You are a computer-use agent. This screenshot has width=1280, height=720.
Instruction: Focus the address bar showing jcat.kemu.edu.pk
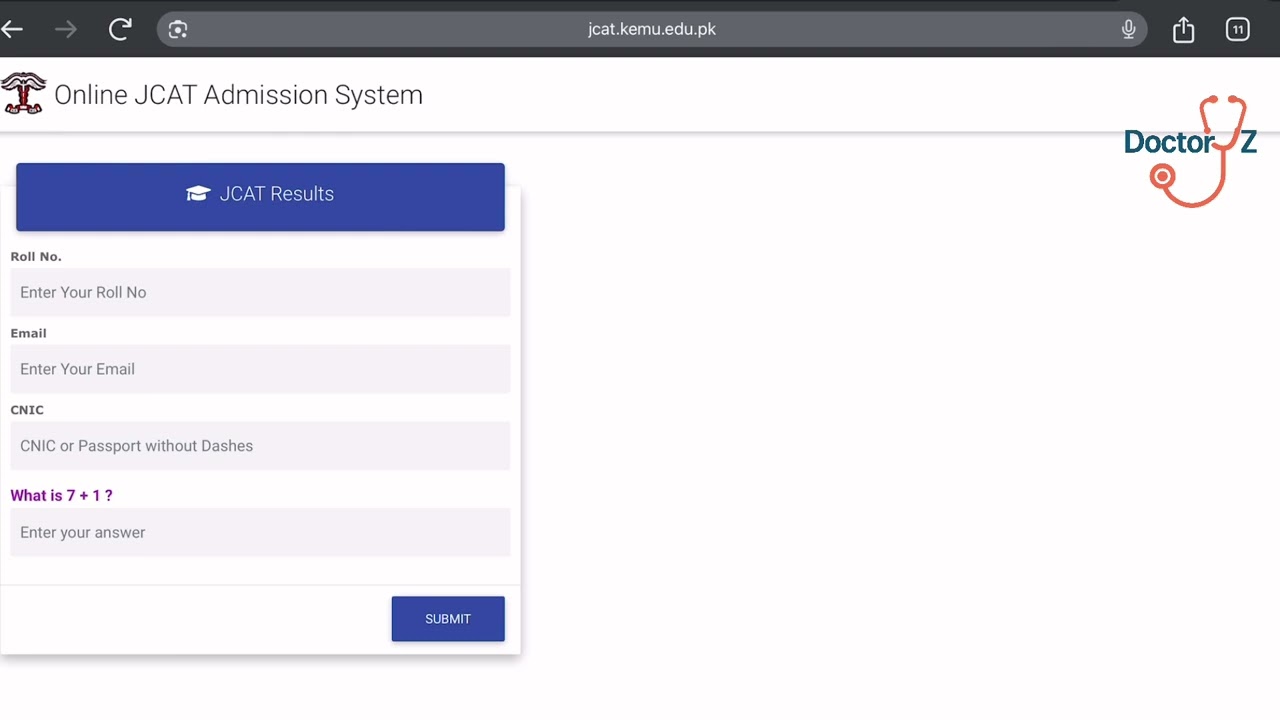[x=652, y=29]
